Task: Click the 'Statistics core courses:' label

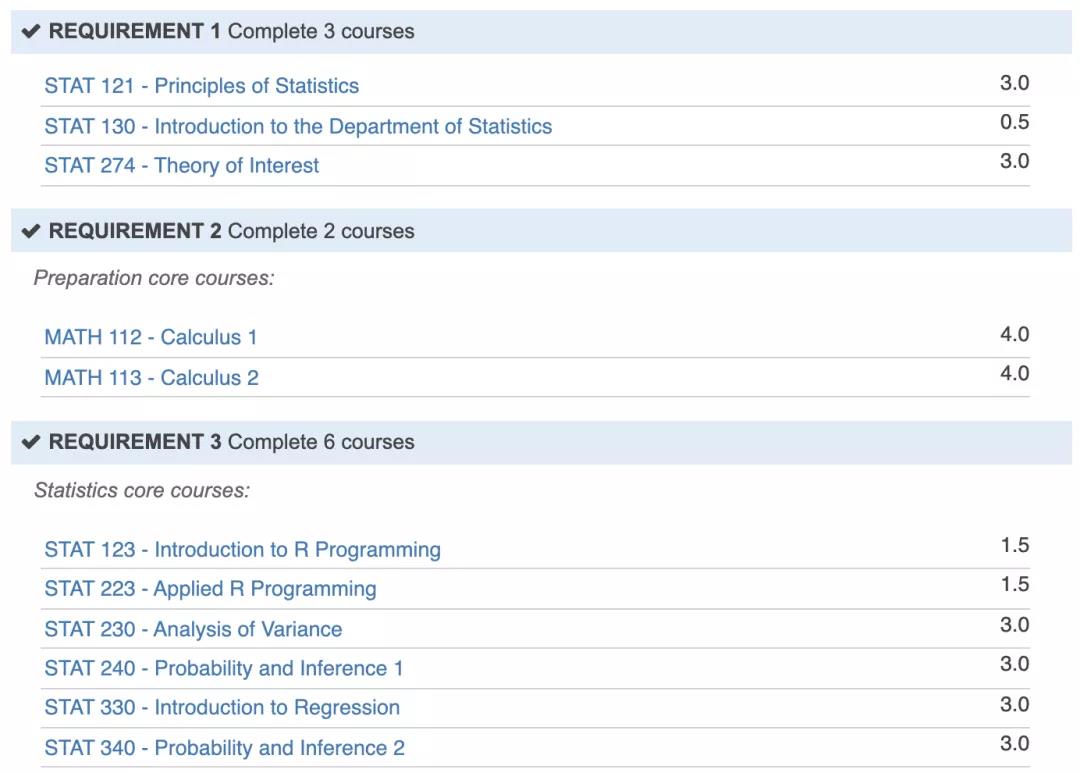Action: click(x=141, y=491)
